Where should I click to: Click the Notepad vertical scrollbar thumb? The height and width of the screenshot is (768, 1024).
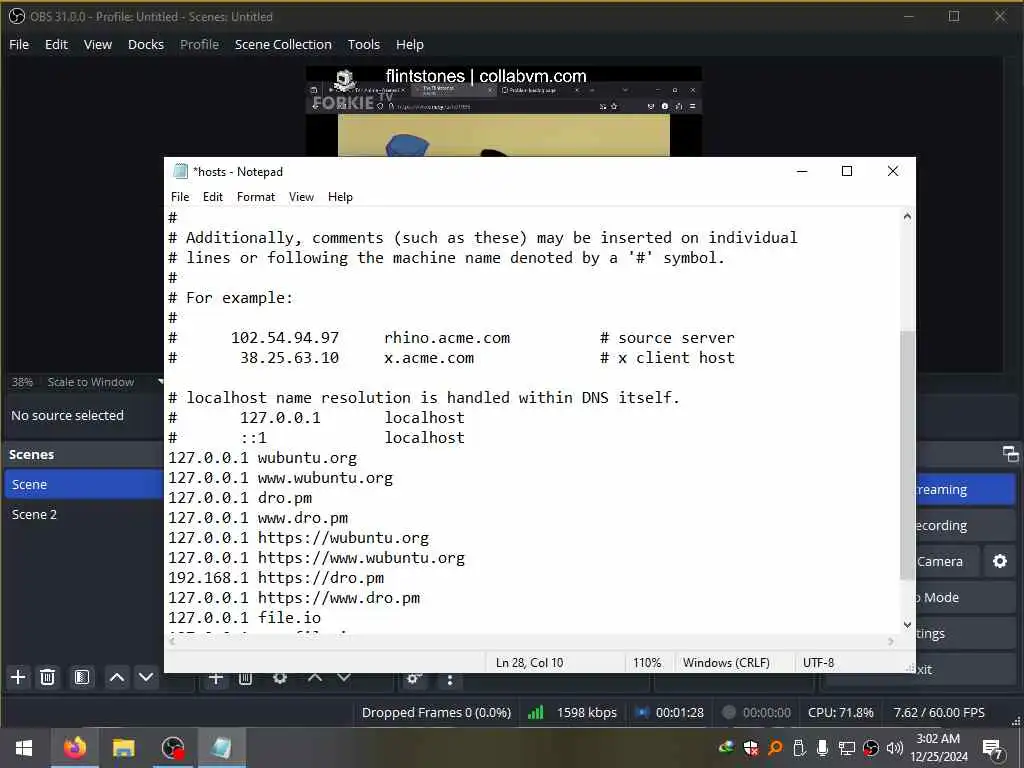906,455
